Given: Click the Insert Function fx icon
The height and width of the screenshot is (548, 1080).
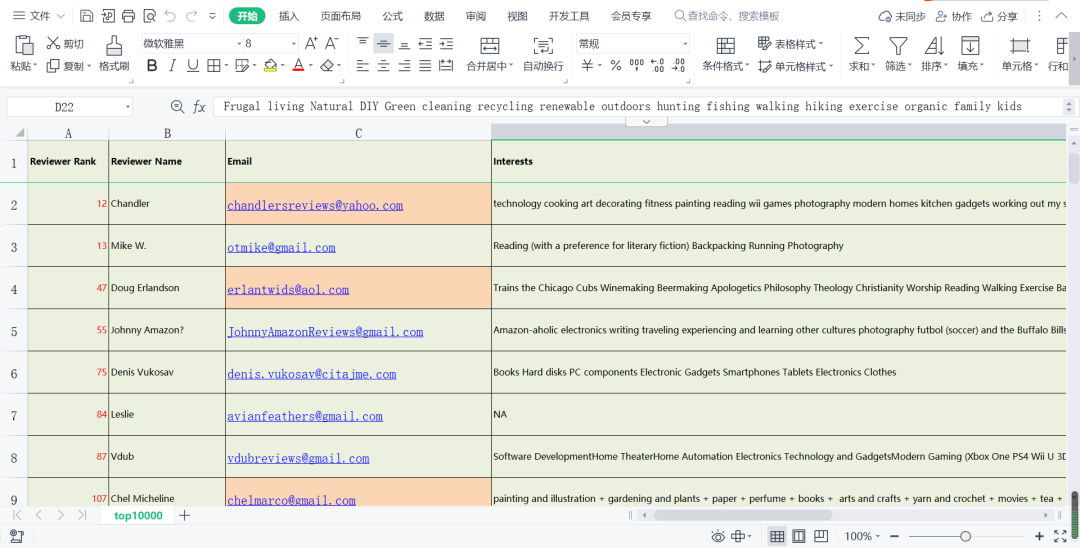Looking at the screenshot, I should (x=199, y=107).
